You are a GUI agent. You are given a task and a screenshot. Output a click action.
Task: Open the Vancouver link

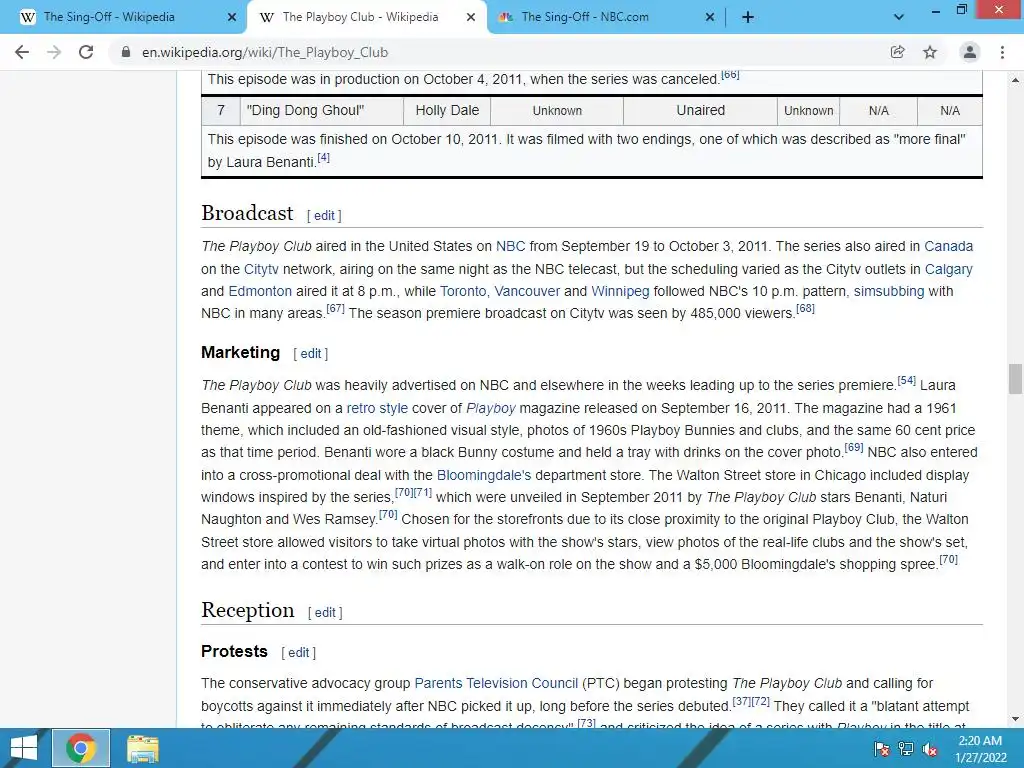[527, 291]
